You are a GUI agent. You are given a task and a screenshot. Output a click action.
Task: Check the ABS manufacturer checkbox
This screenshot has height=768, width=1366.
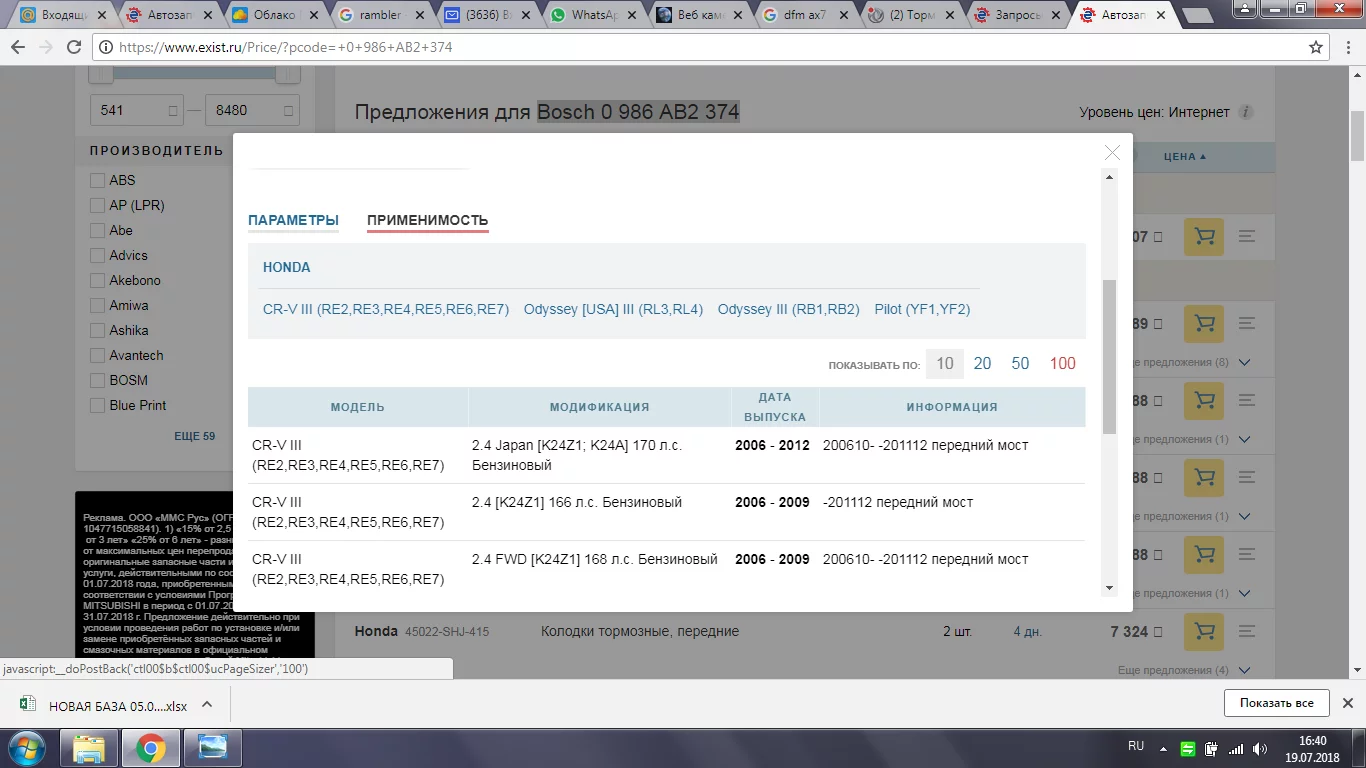(97, 180)
